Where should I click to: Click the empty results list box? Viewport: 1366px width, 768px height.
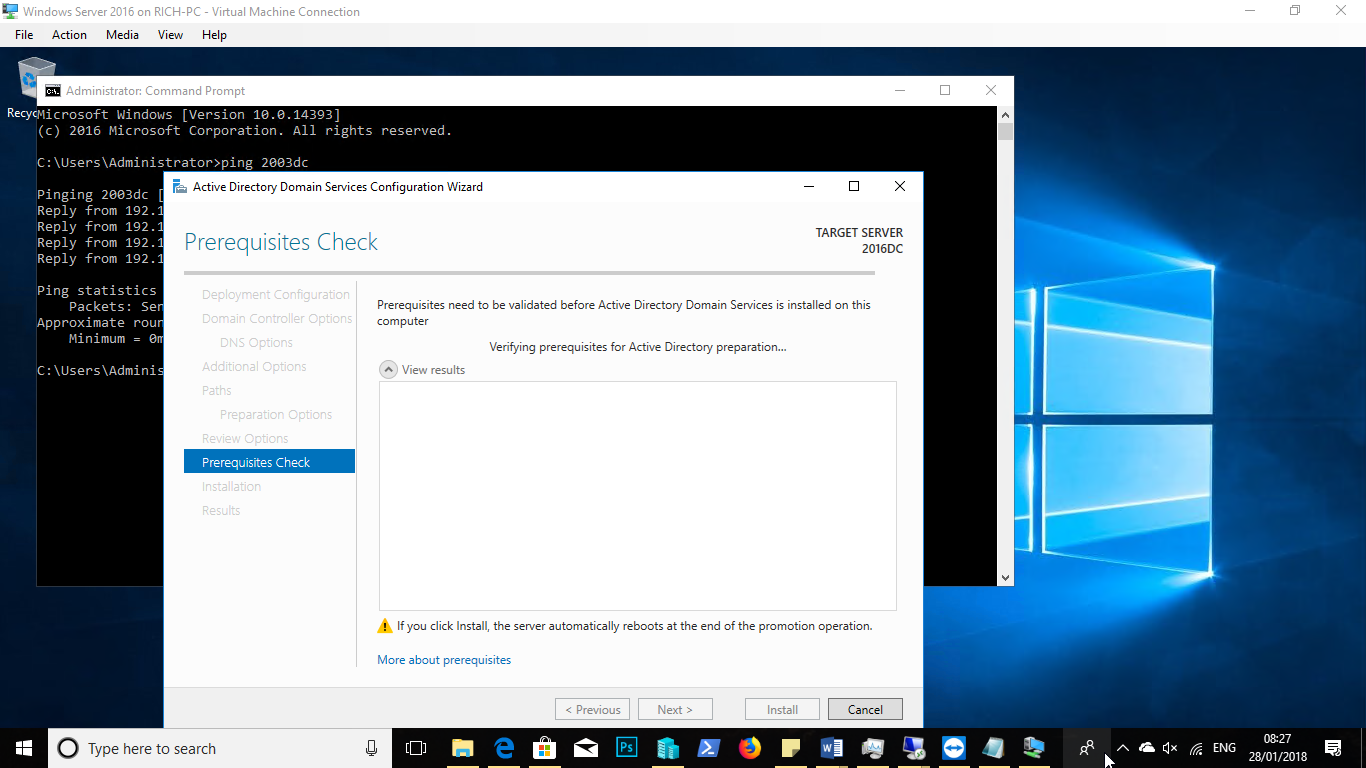[x=637, y=495]
